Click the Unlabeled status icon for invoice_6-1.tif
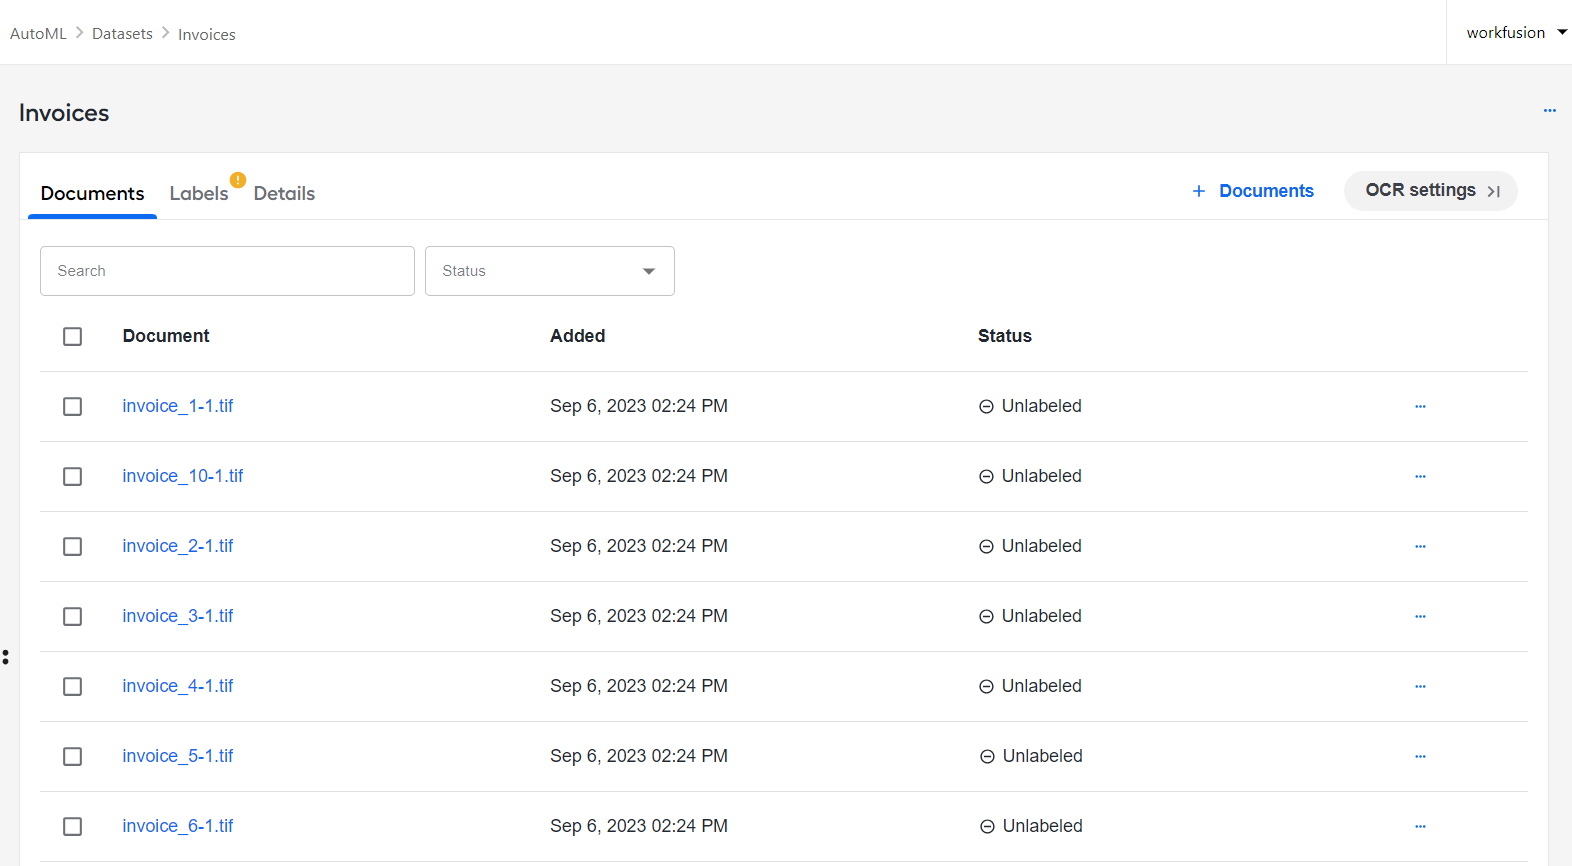The image size is (1572, 866). point(987,827)
